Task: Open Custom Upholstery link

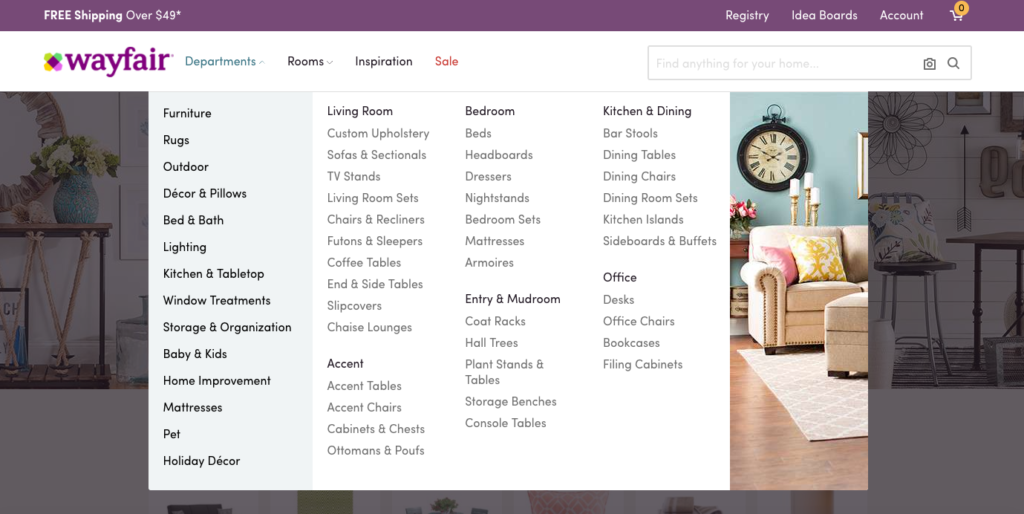Action: click(378, 133)
